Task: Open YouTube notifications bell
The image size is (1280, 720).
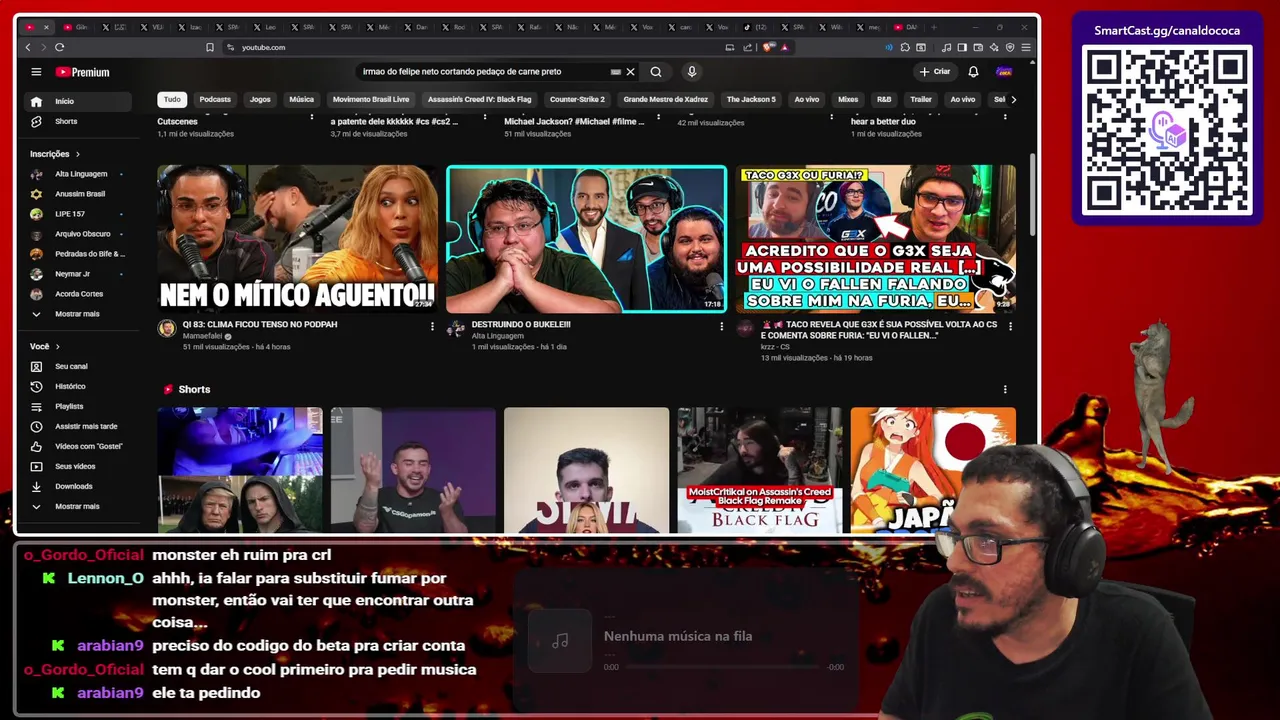Action: tap(973, 72)
